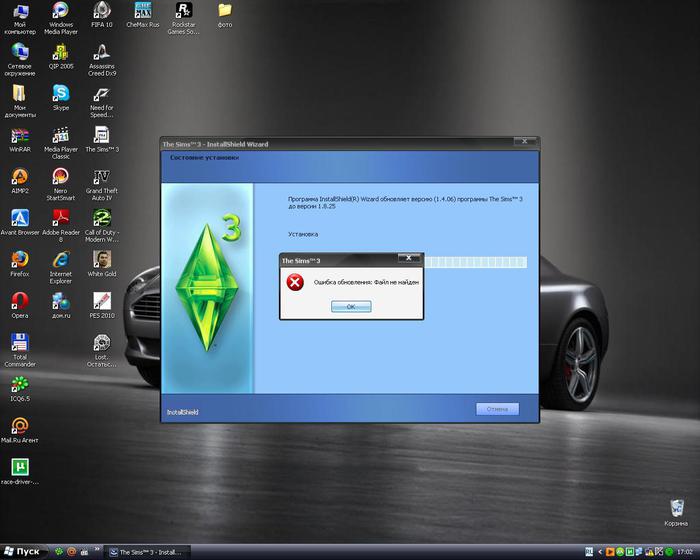Select Adobe Reader 8 desktop icon
The width and height of the screenshot is (700, 560).
(x=61, y=226)
